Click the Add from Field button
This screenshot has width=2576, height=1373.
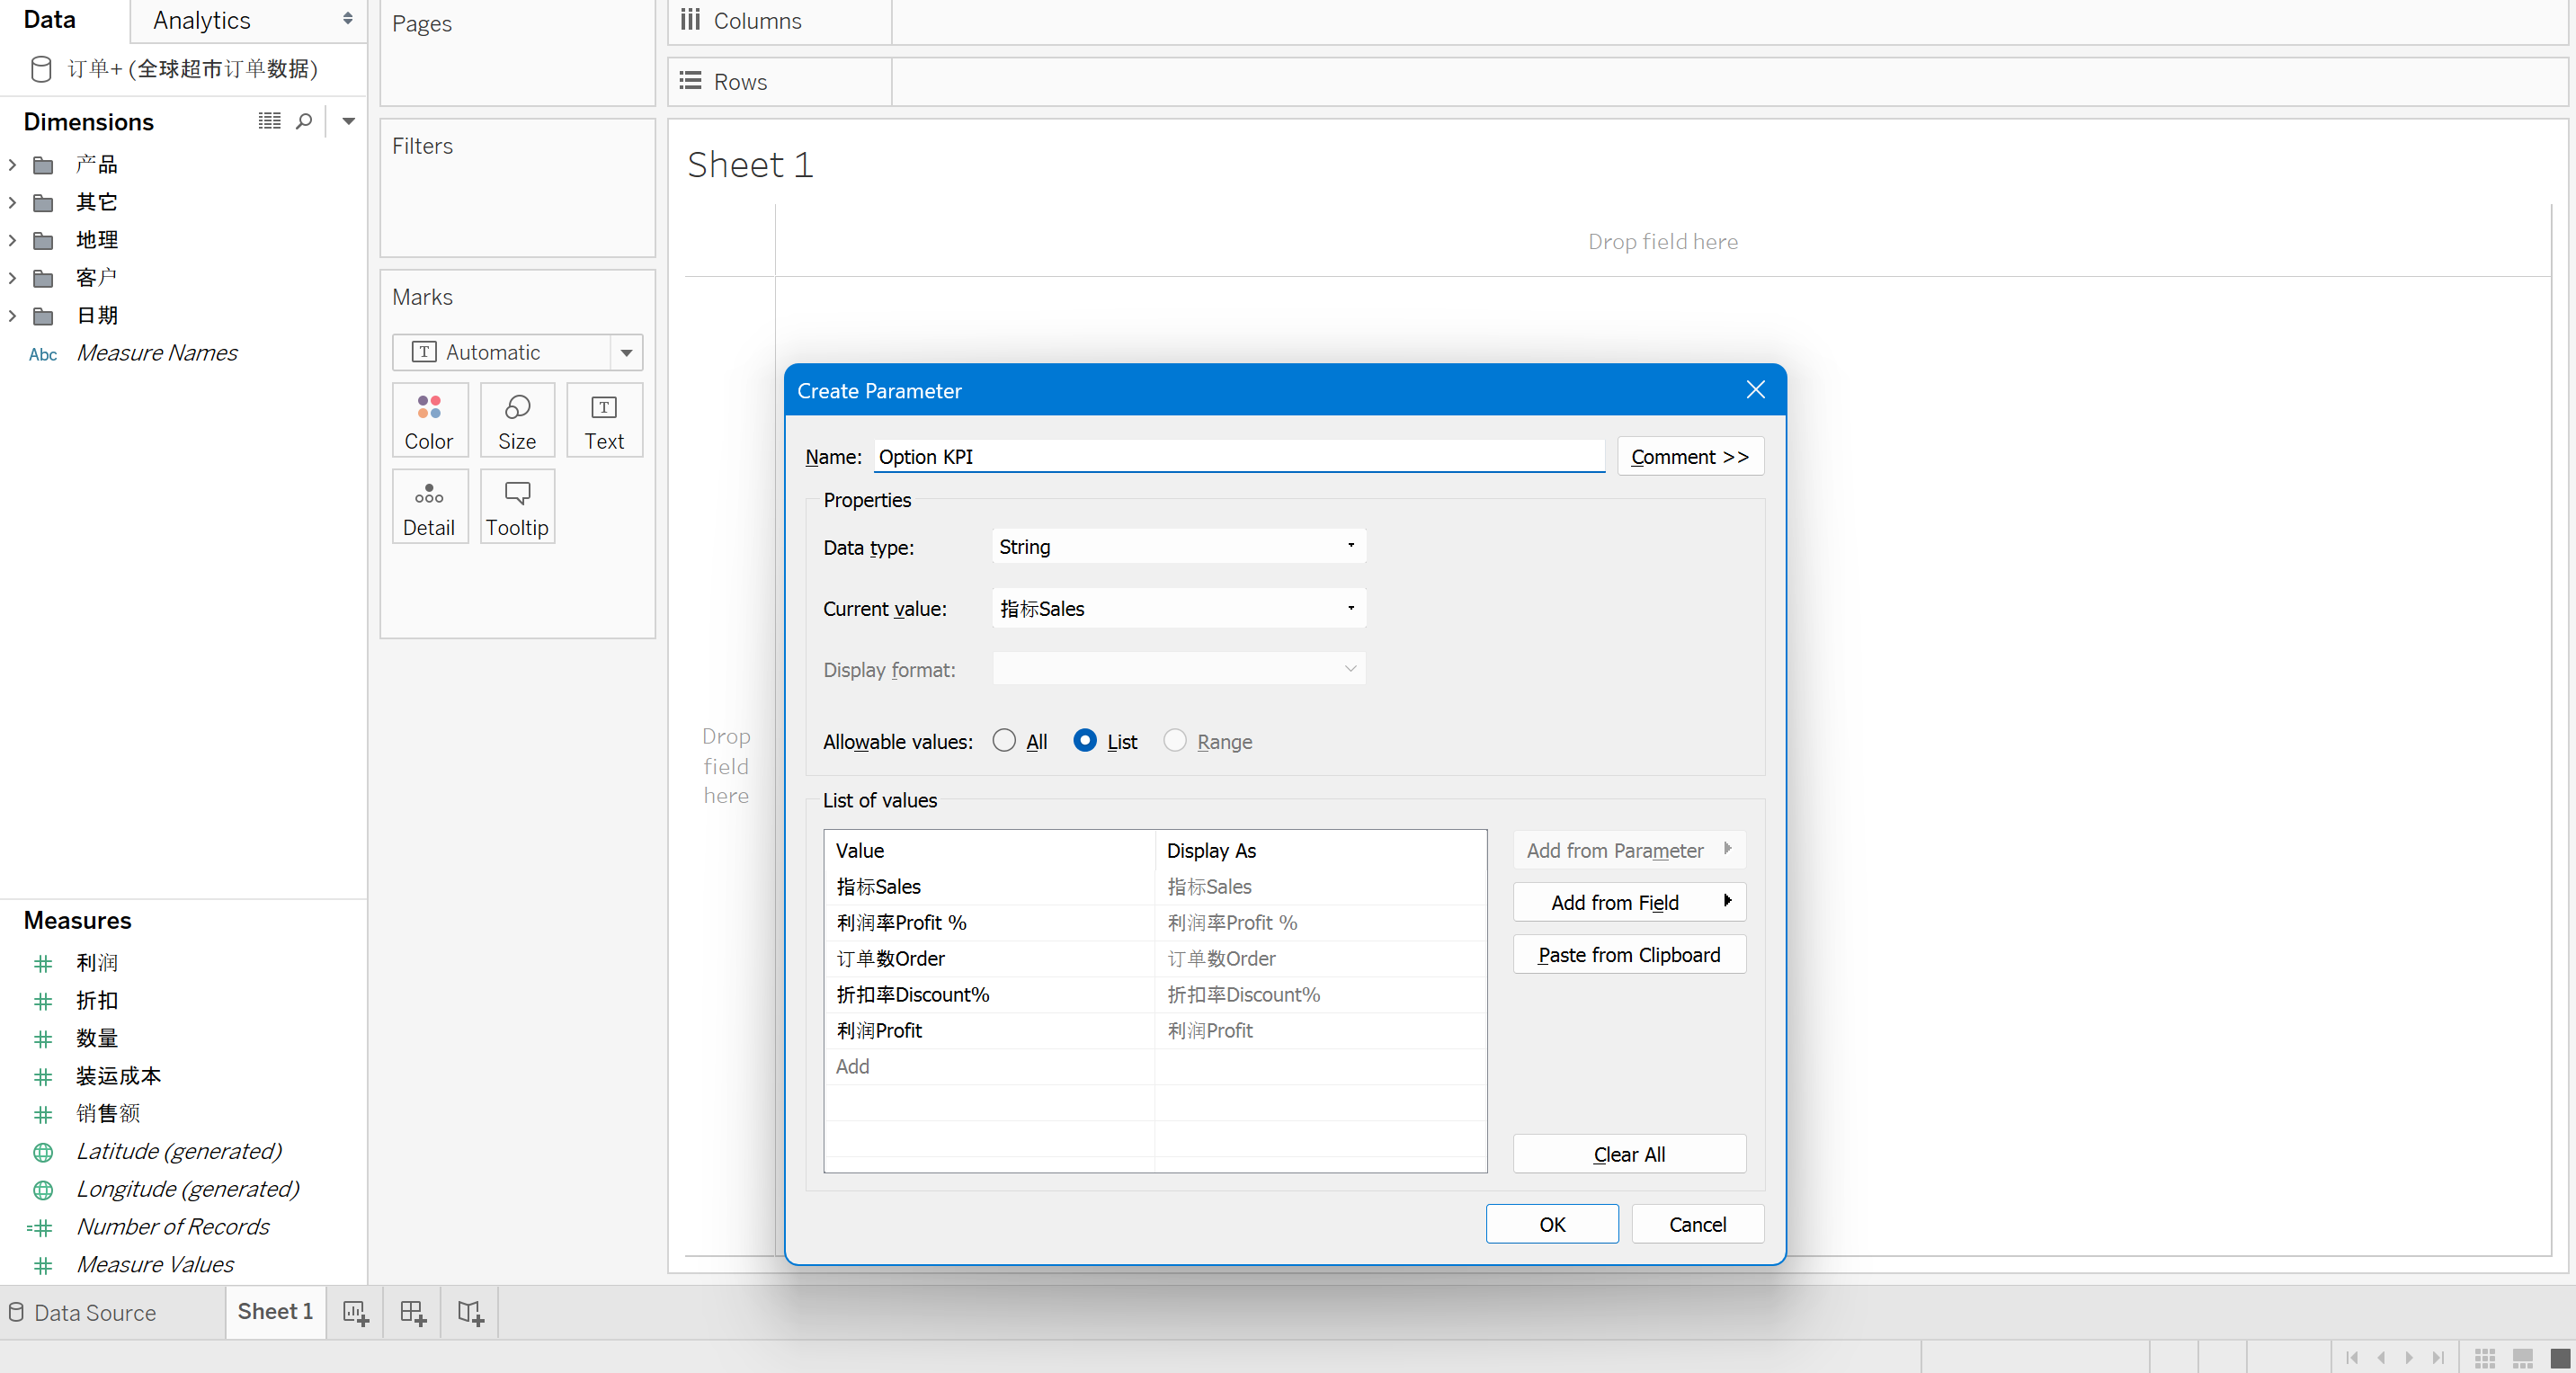tap(1628, 902)
